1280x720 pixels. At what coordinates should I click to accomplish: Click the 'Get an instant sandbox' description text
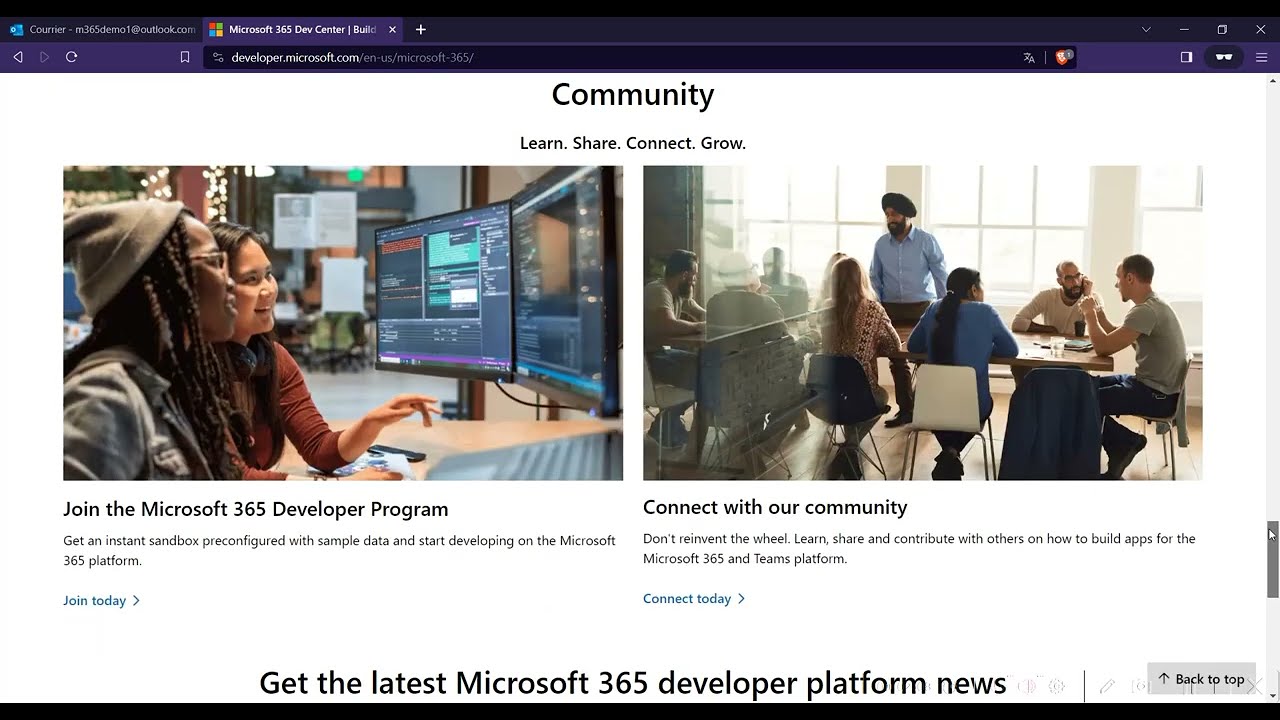[x=339, y=551]
